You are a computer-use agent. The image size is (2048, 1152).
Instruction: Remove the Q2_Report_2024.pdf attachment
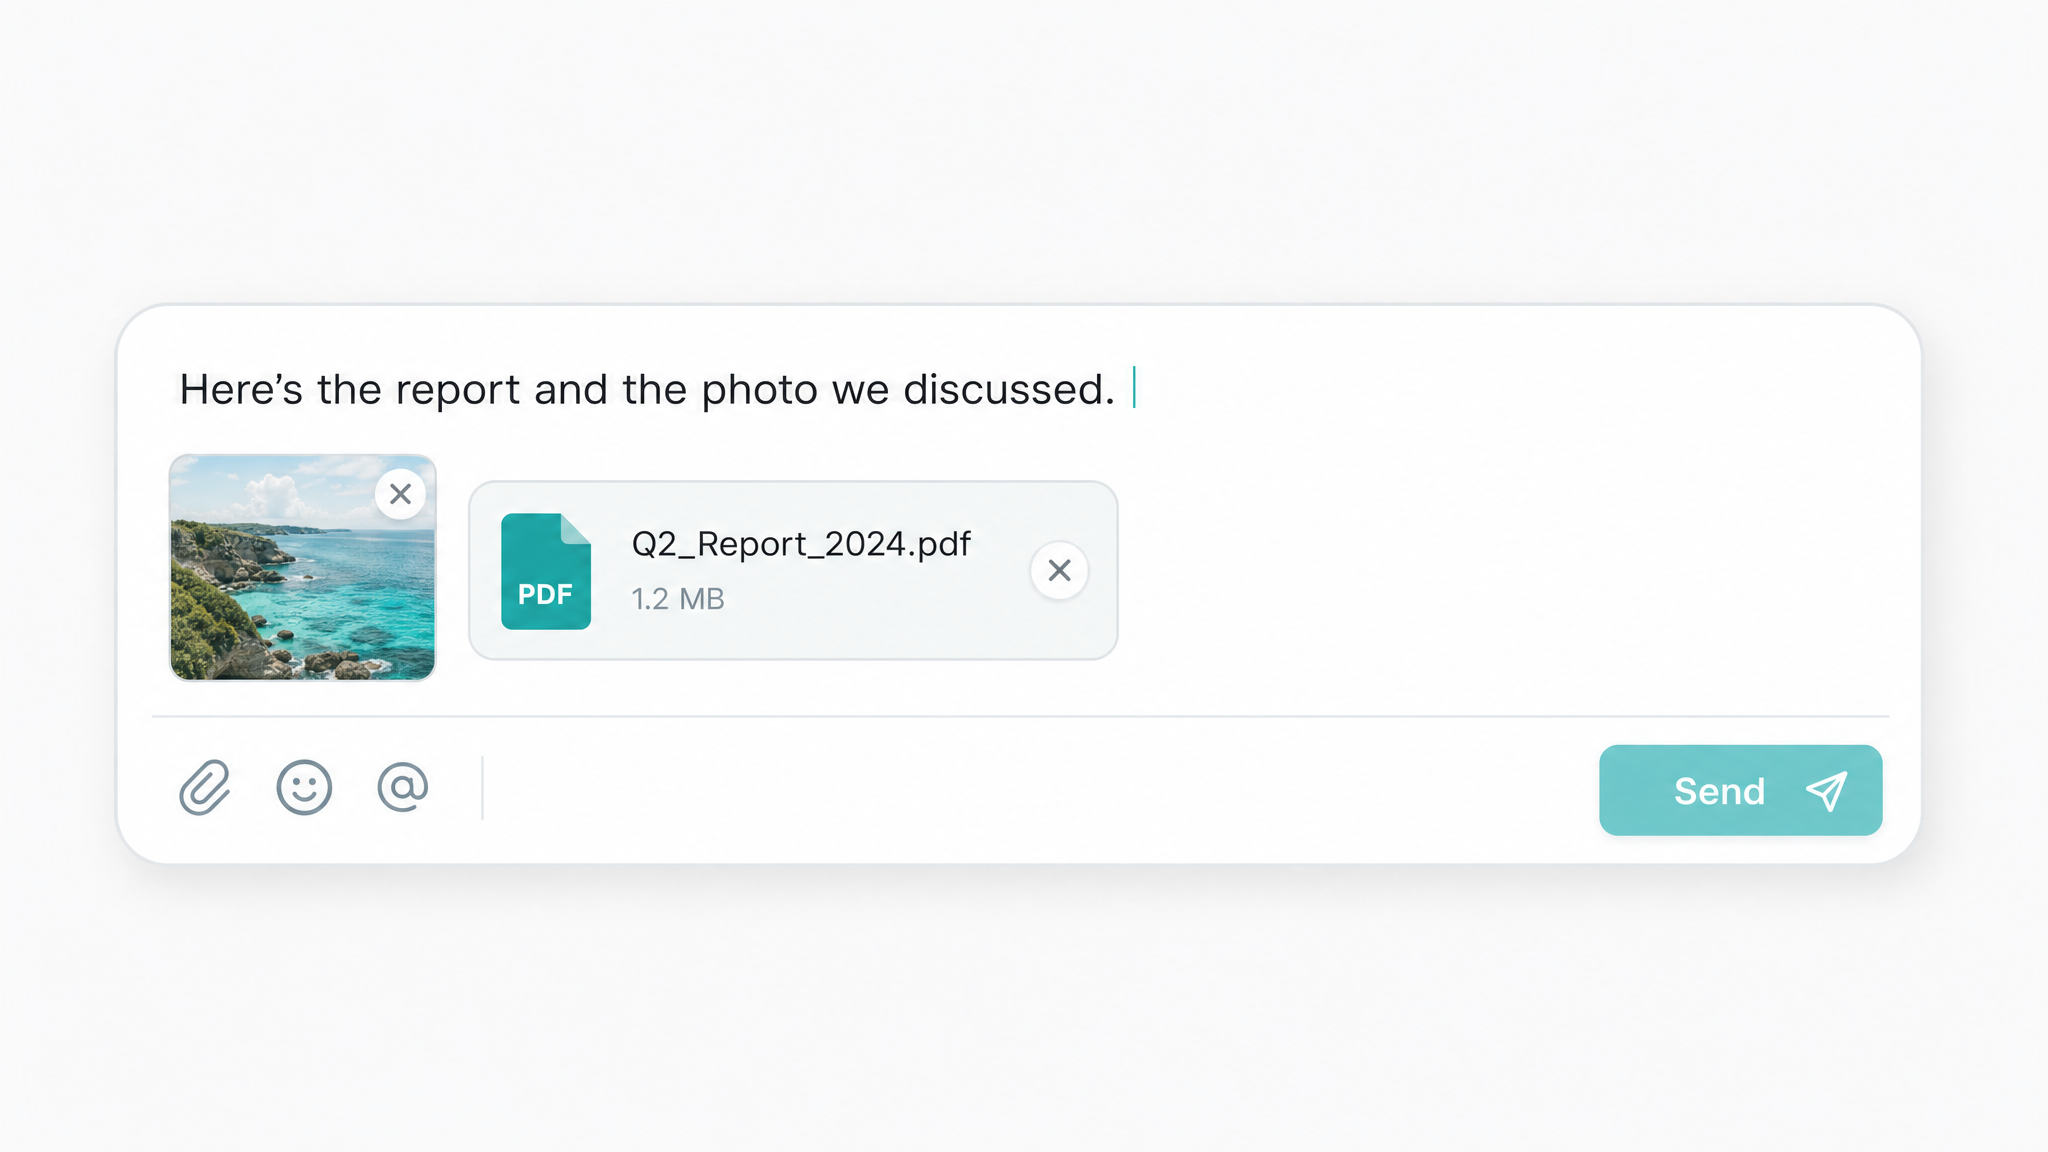pos(1059,570)
